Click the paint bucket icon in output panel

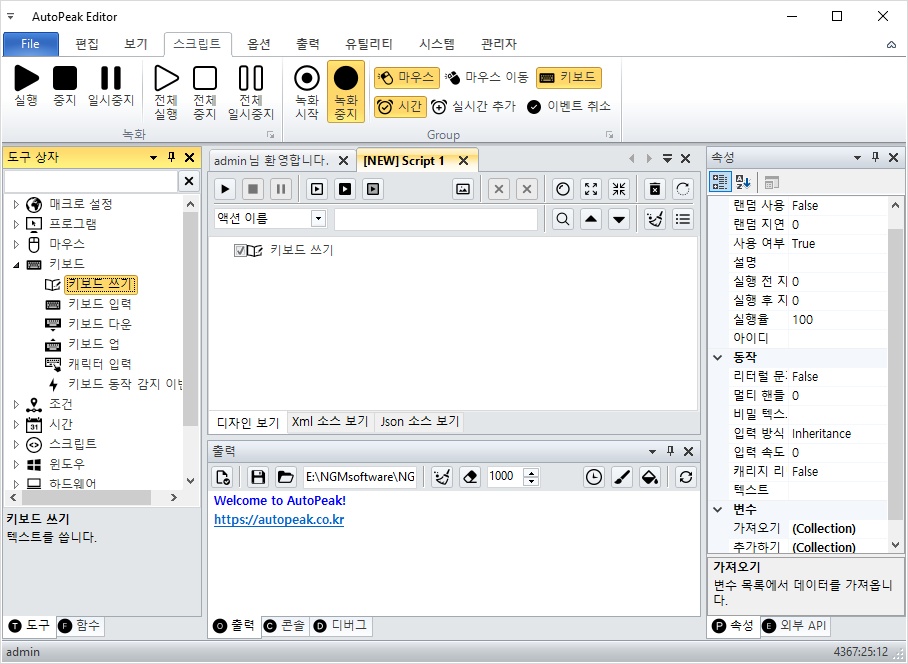[650, 477]
